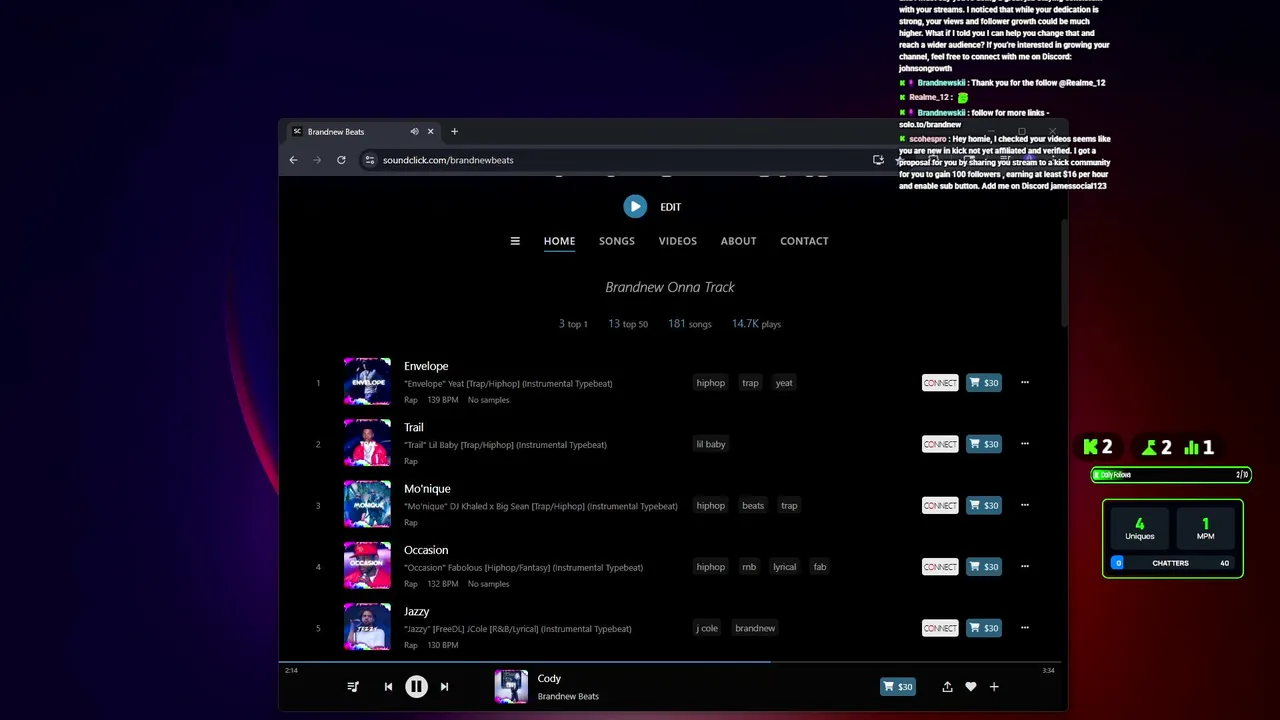Select the brandnew tag on Jazzy

[x=755, y=628]
